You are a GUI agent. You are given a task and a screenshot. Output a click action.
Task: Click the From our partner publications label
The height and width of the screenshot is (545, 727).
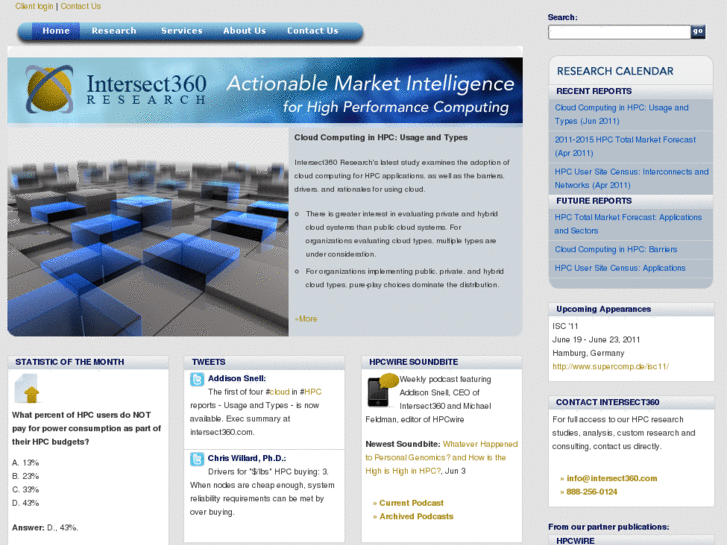click(608, 527)
